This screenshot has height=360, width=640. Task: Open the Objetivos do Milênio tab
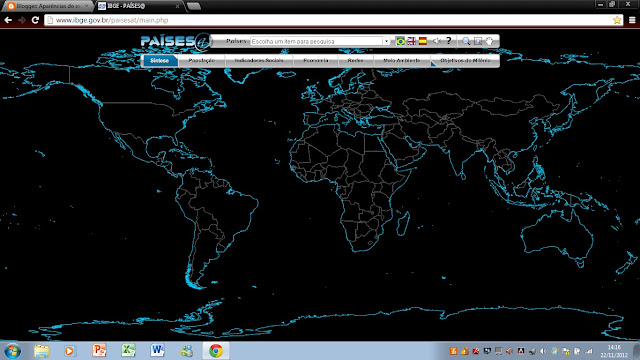465,60
